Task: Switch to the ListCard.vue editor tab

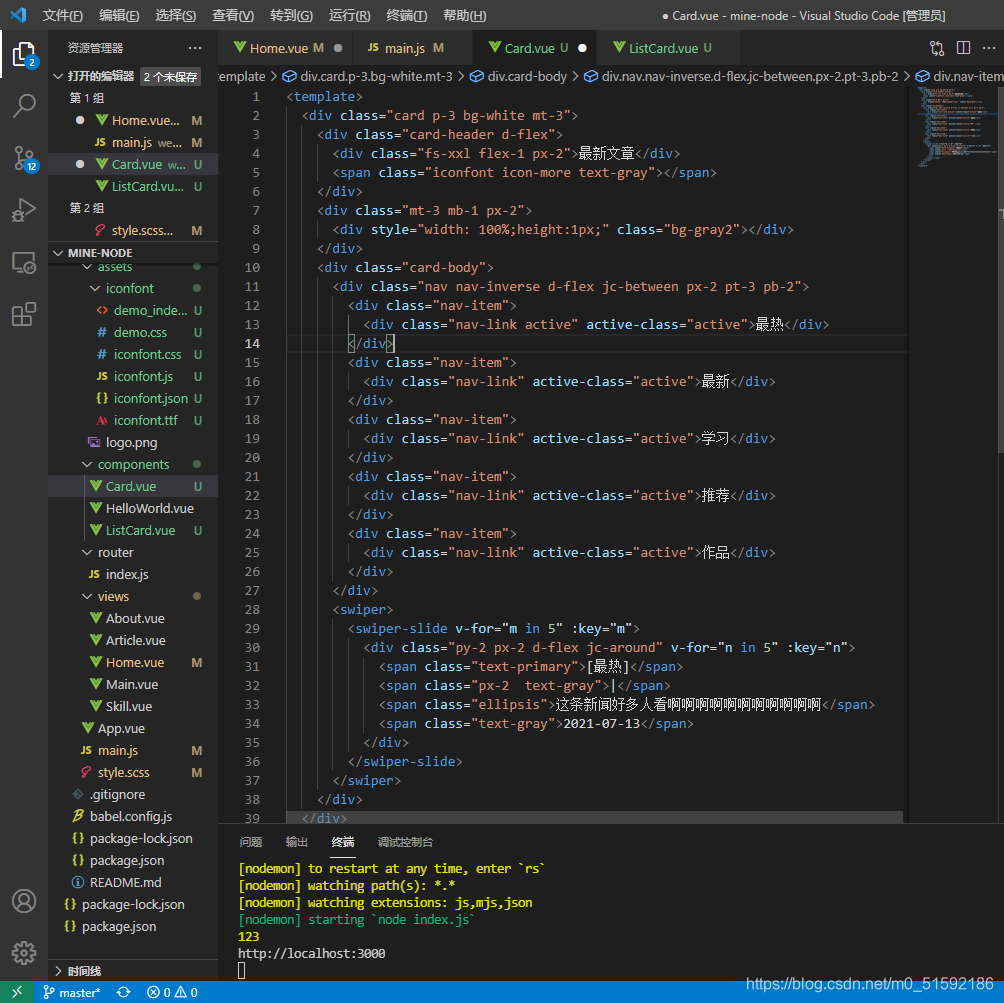Action: pyautogui.click(x=663, y=48)
